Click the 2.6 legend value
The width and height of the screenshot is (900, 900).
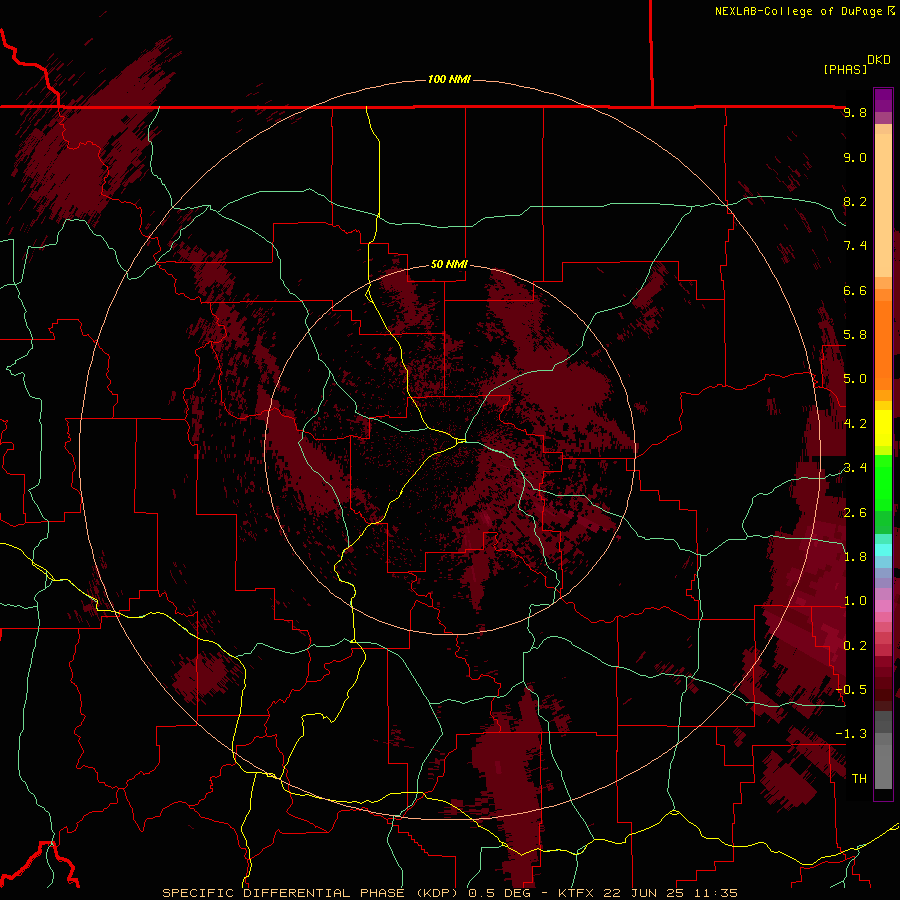pos(855,513)
